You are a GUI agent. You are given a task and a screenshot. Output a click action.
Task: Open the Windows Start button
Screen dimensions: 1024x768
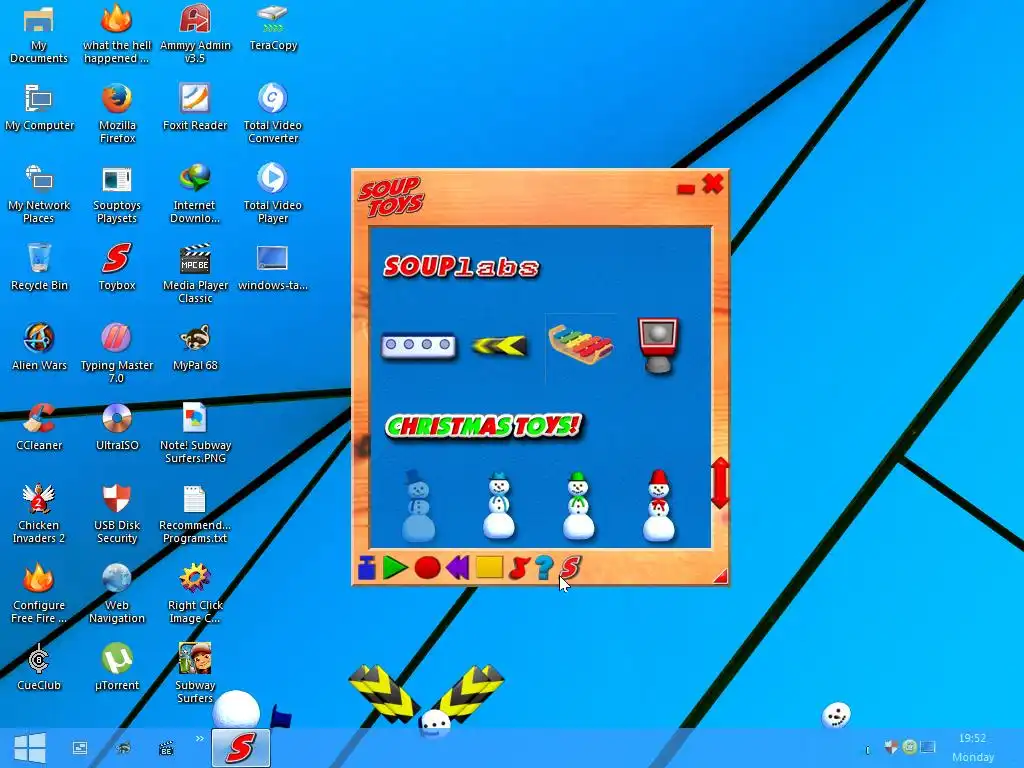click(29, 748)
